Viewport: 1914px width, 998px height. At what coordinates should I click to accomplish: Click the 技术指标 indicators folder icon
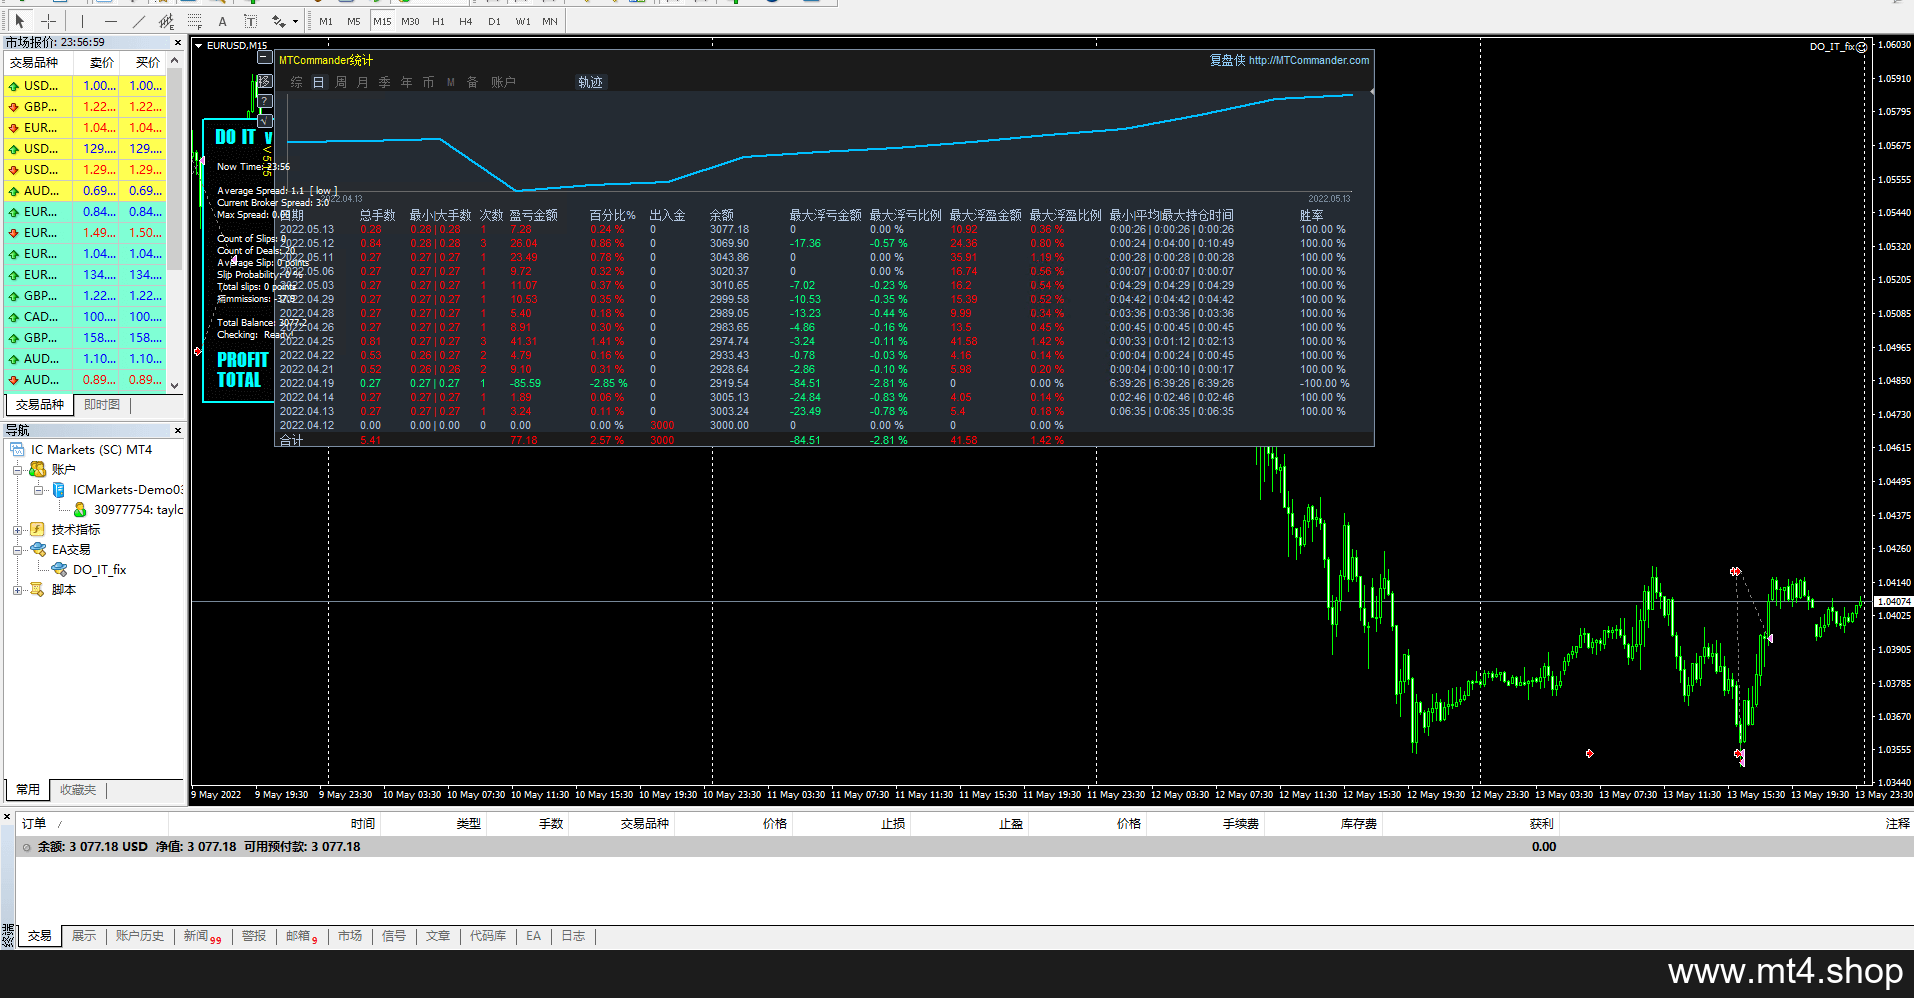pos(37,530)
